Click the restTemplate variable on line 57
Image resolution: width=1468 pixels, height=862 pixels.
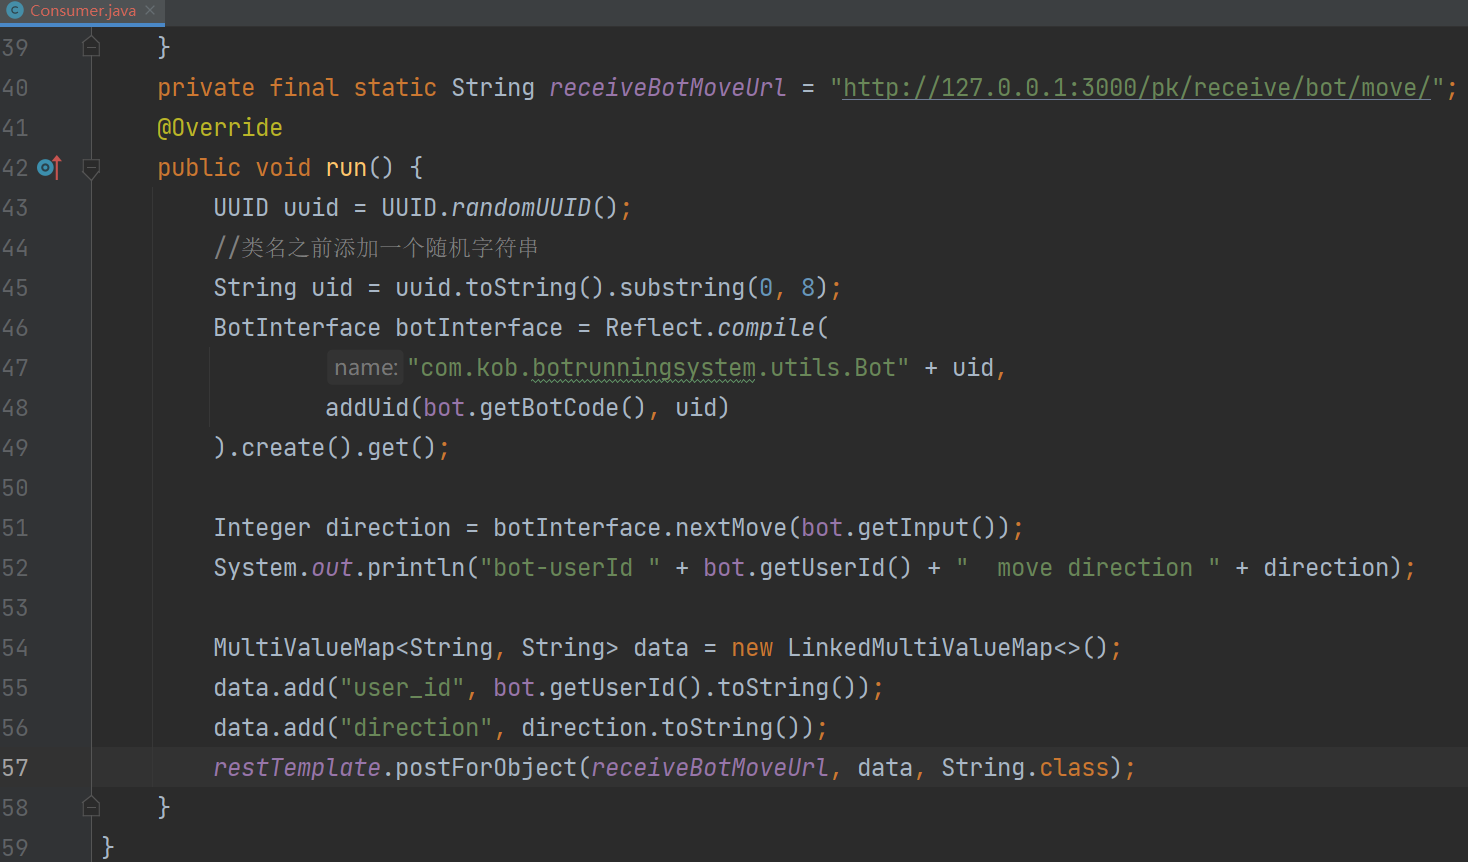click(x=297, y=768)
